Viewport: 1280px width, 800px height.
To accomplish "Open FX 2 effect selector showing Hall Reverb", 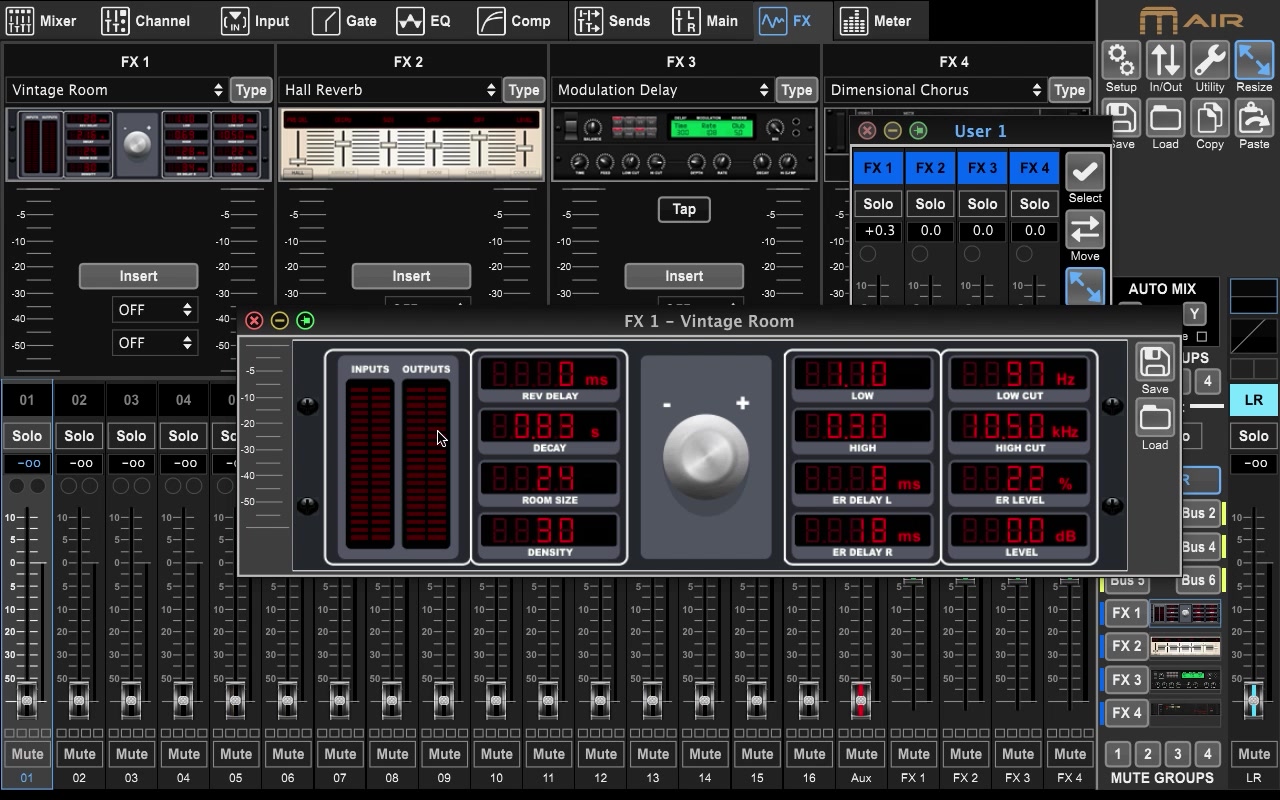I will point(389,90).
